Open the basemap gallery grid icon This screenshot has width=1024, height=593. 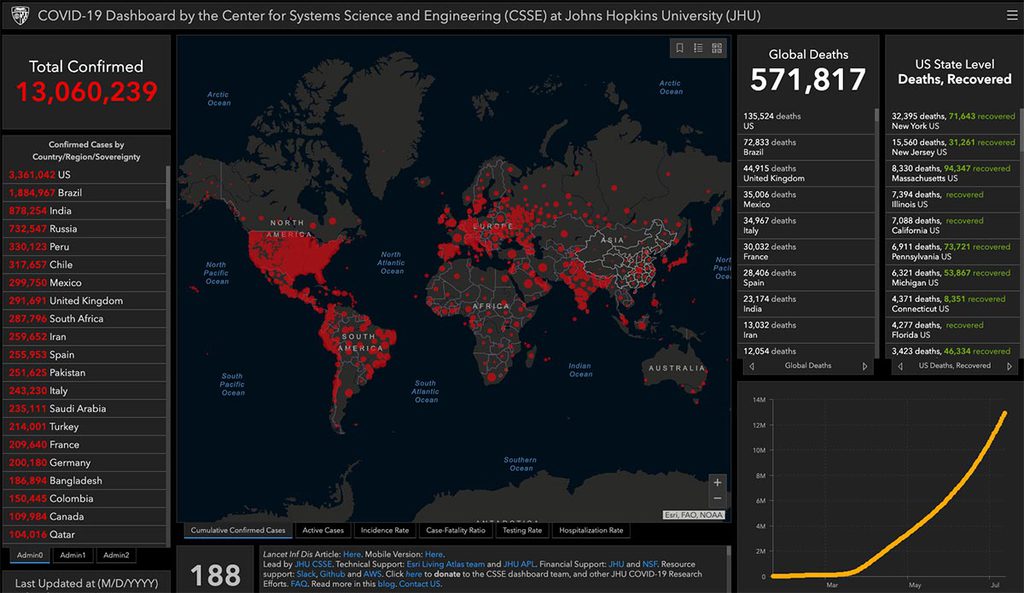[x=717, y=48]
